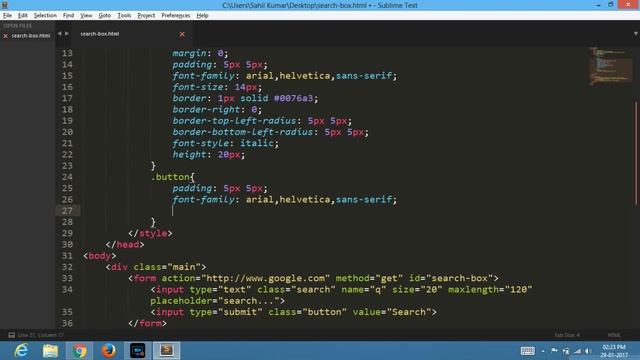640x360 pixels.
Task: Click the closing </head> tag
Action: [x=125, y=244]
